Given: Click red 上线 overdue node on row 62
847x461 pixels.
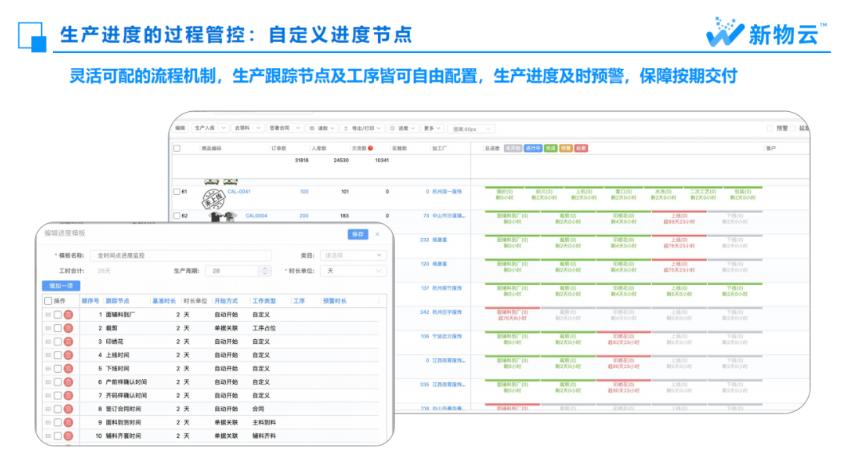Looking at the screenshot, I should point(679,218).
